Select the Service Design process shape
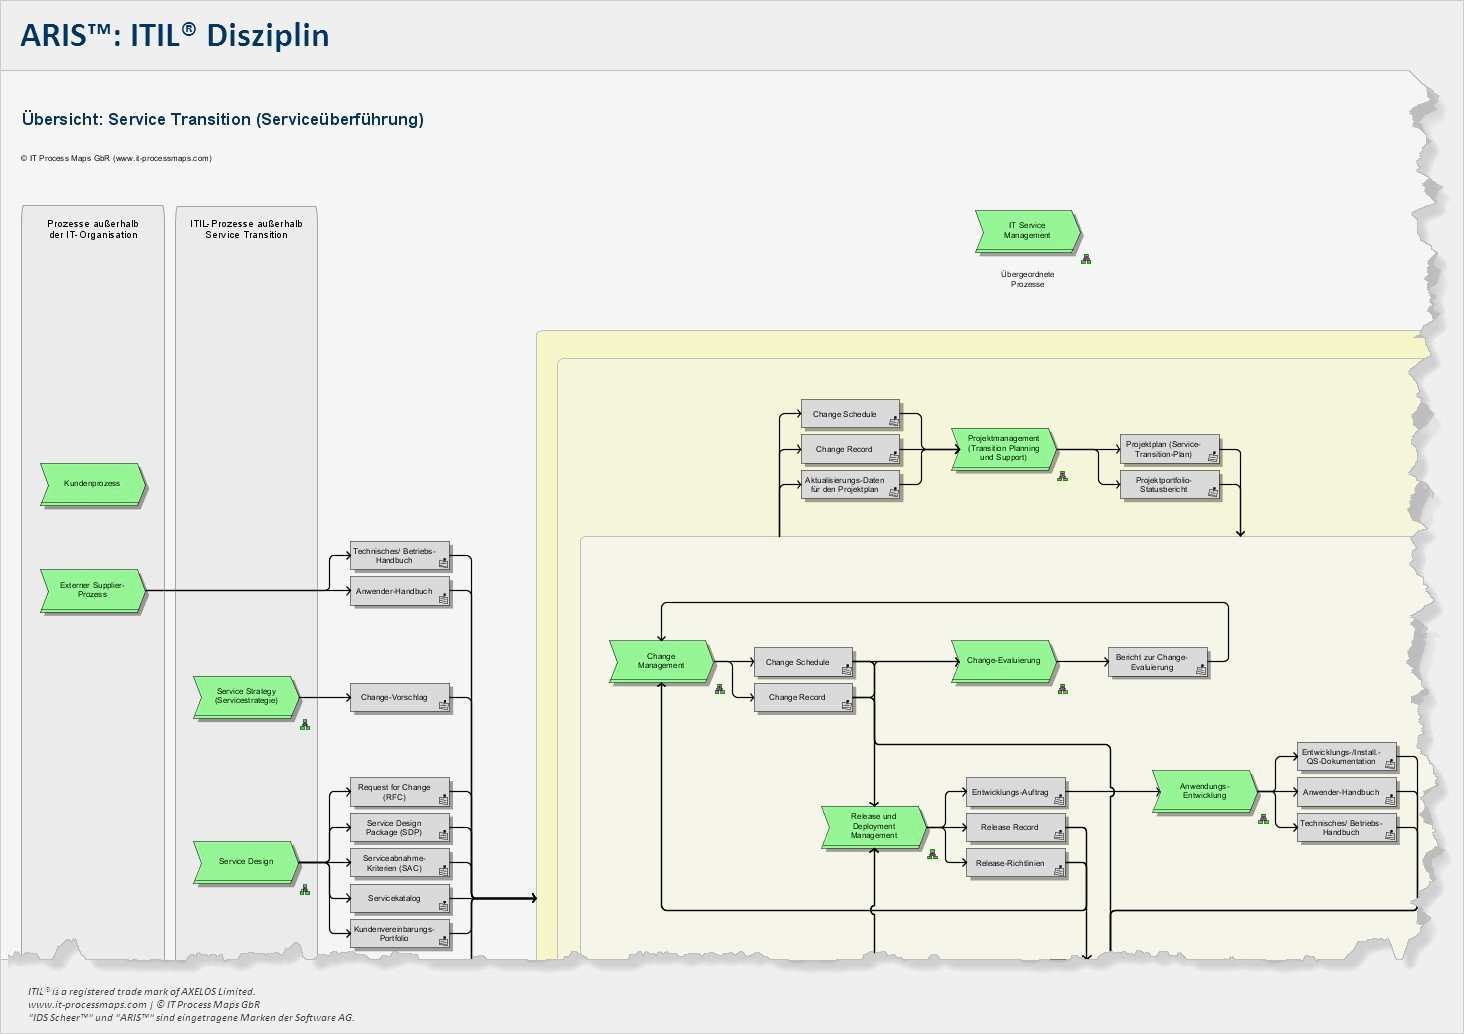1464x1034 pixels. point(246,861)
